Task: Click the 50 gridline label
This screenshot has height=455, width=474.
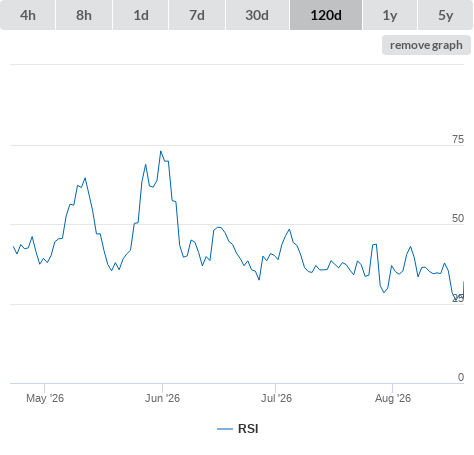Action: click(x=458, y=218)
